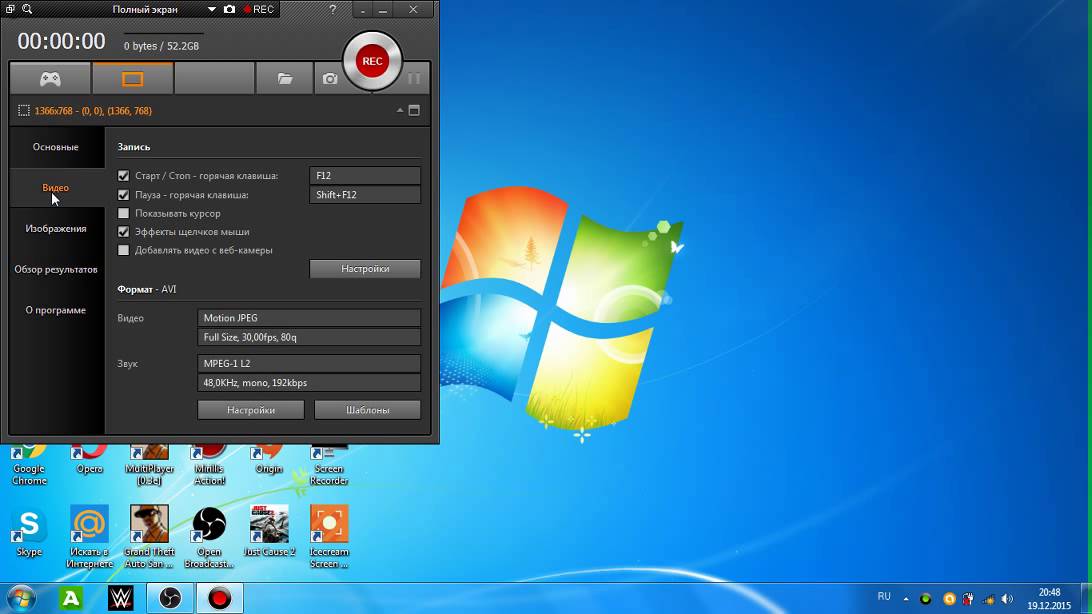Screen dimensions: 1092x614
Task: Click the F12 hotkey field
Action: [365, 175]
